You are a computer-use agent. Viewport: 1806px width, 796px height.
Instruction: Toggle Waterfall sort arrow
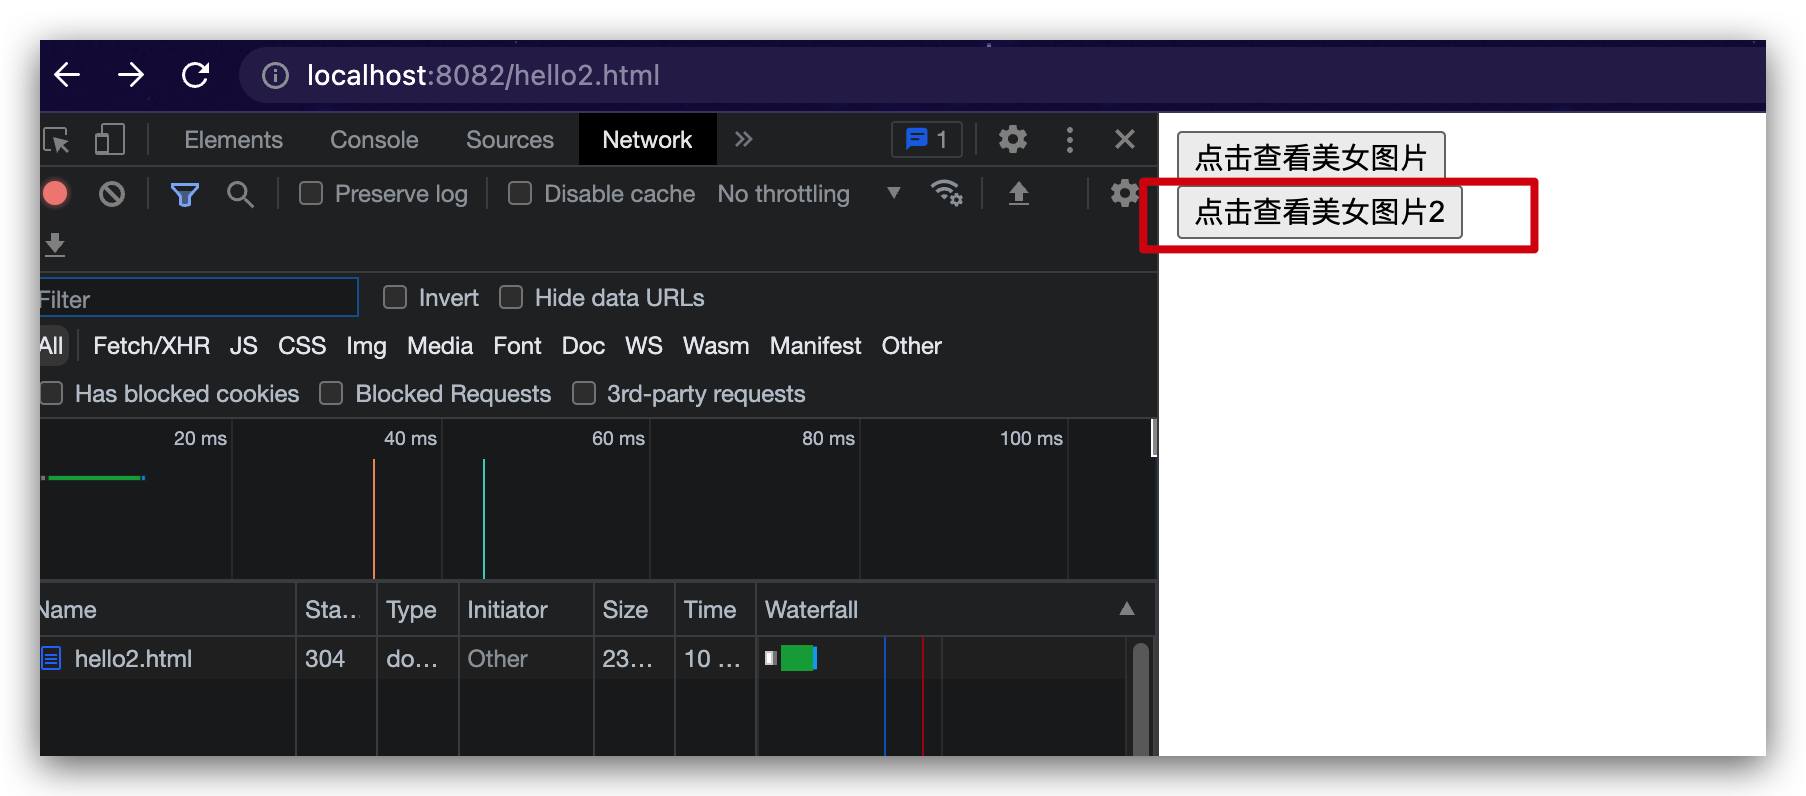point(1127,609)
